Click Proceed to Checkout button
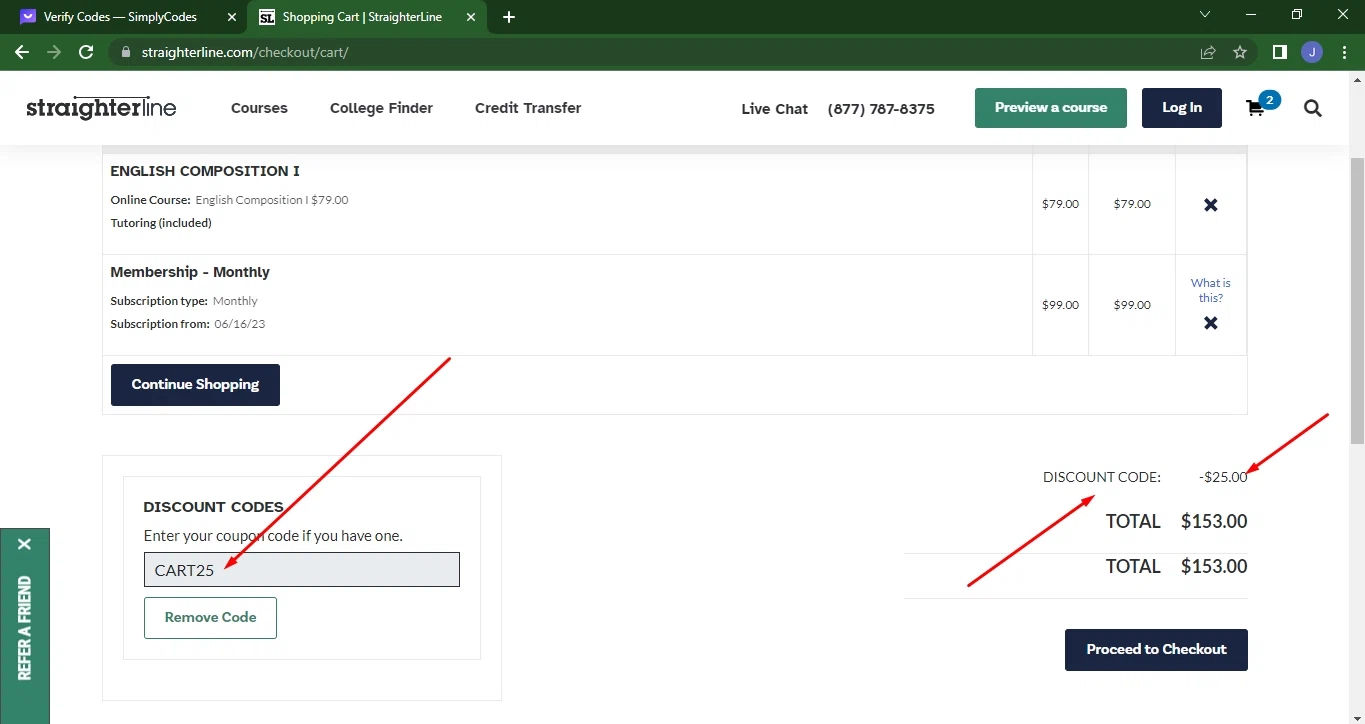 (x=1156, y=650)
